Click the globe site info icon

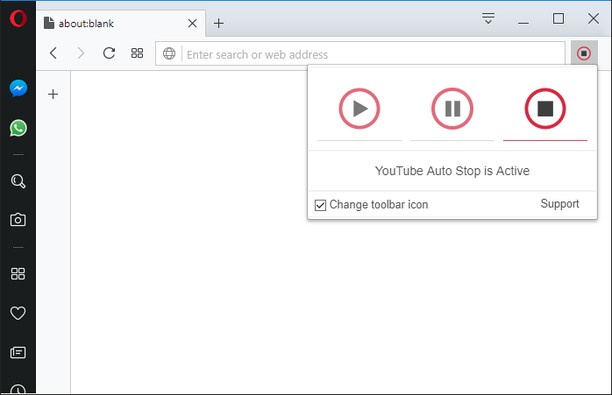pyautogui.click(x=169, y=53)
